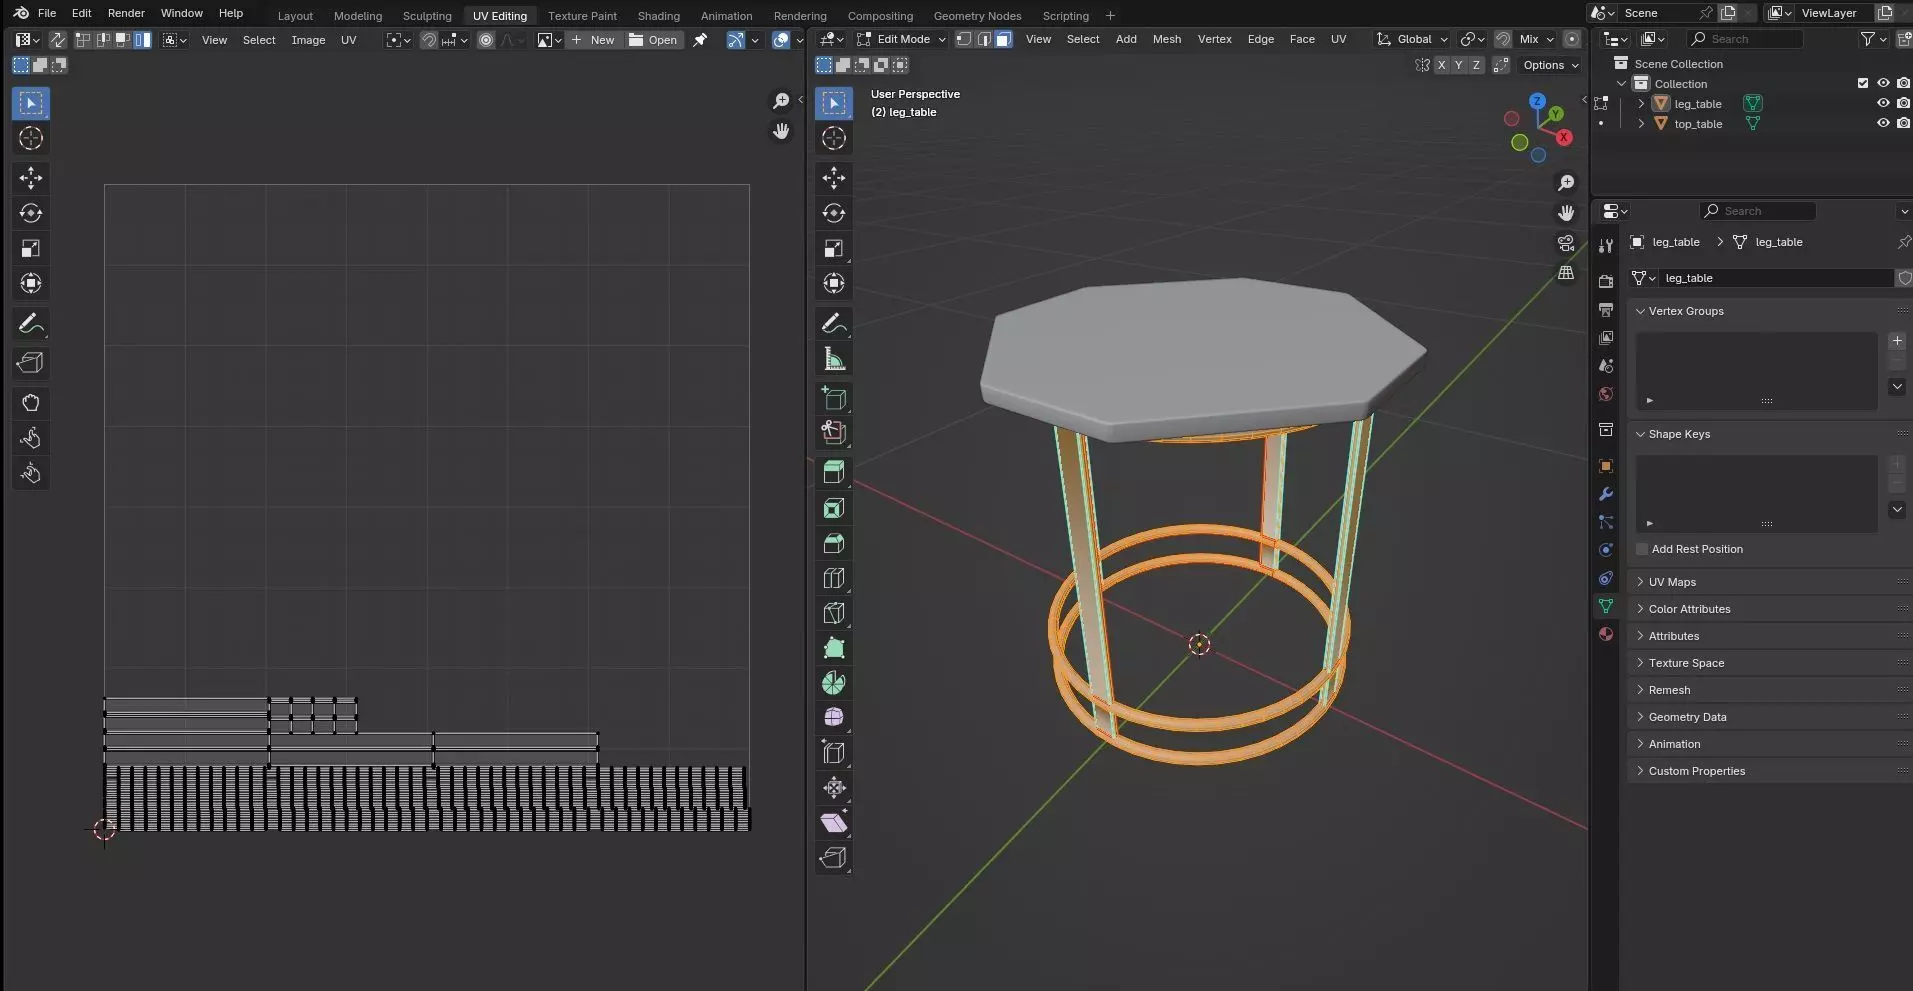Open the Modifiers properties tab wrench icon

1606,494
